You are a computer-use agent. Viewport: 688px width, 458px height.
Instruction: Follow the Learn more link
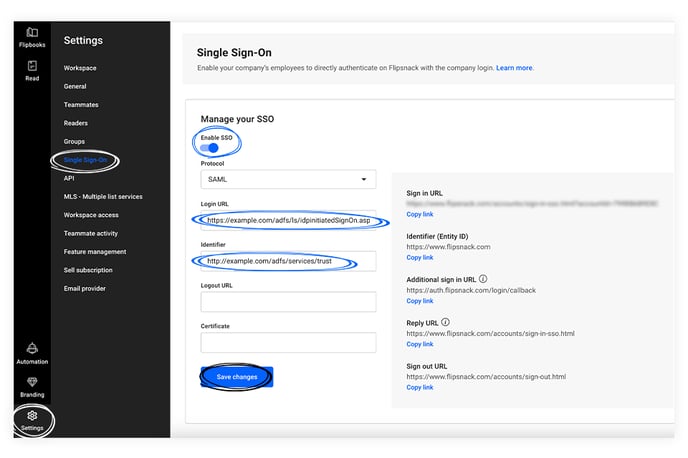[514, 68]
